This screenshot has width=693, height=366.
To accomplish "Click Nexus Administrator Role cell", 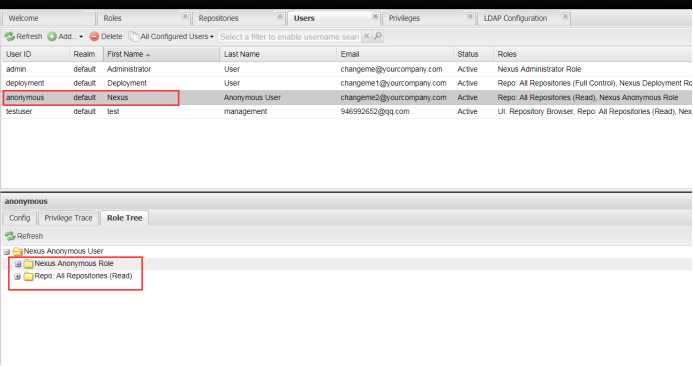I will click(x=539, y=69).
